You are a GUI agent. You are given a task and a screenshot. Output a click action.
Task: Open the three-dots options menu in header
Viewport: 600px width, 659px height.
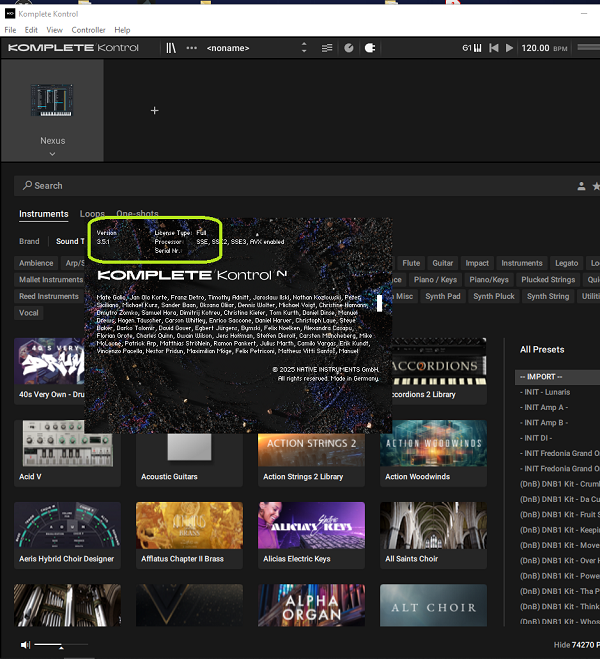(192, 48)
